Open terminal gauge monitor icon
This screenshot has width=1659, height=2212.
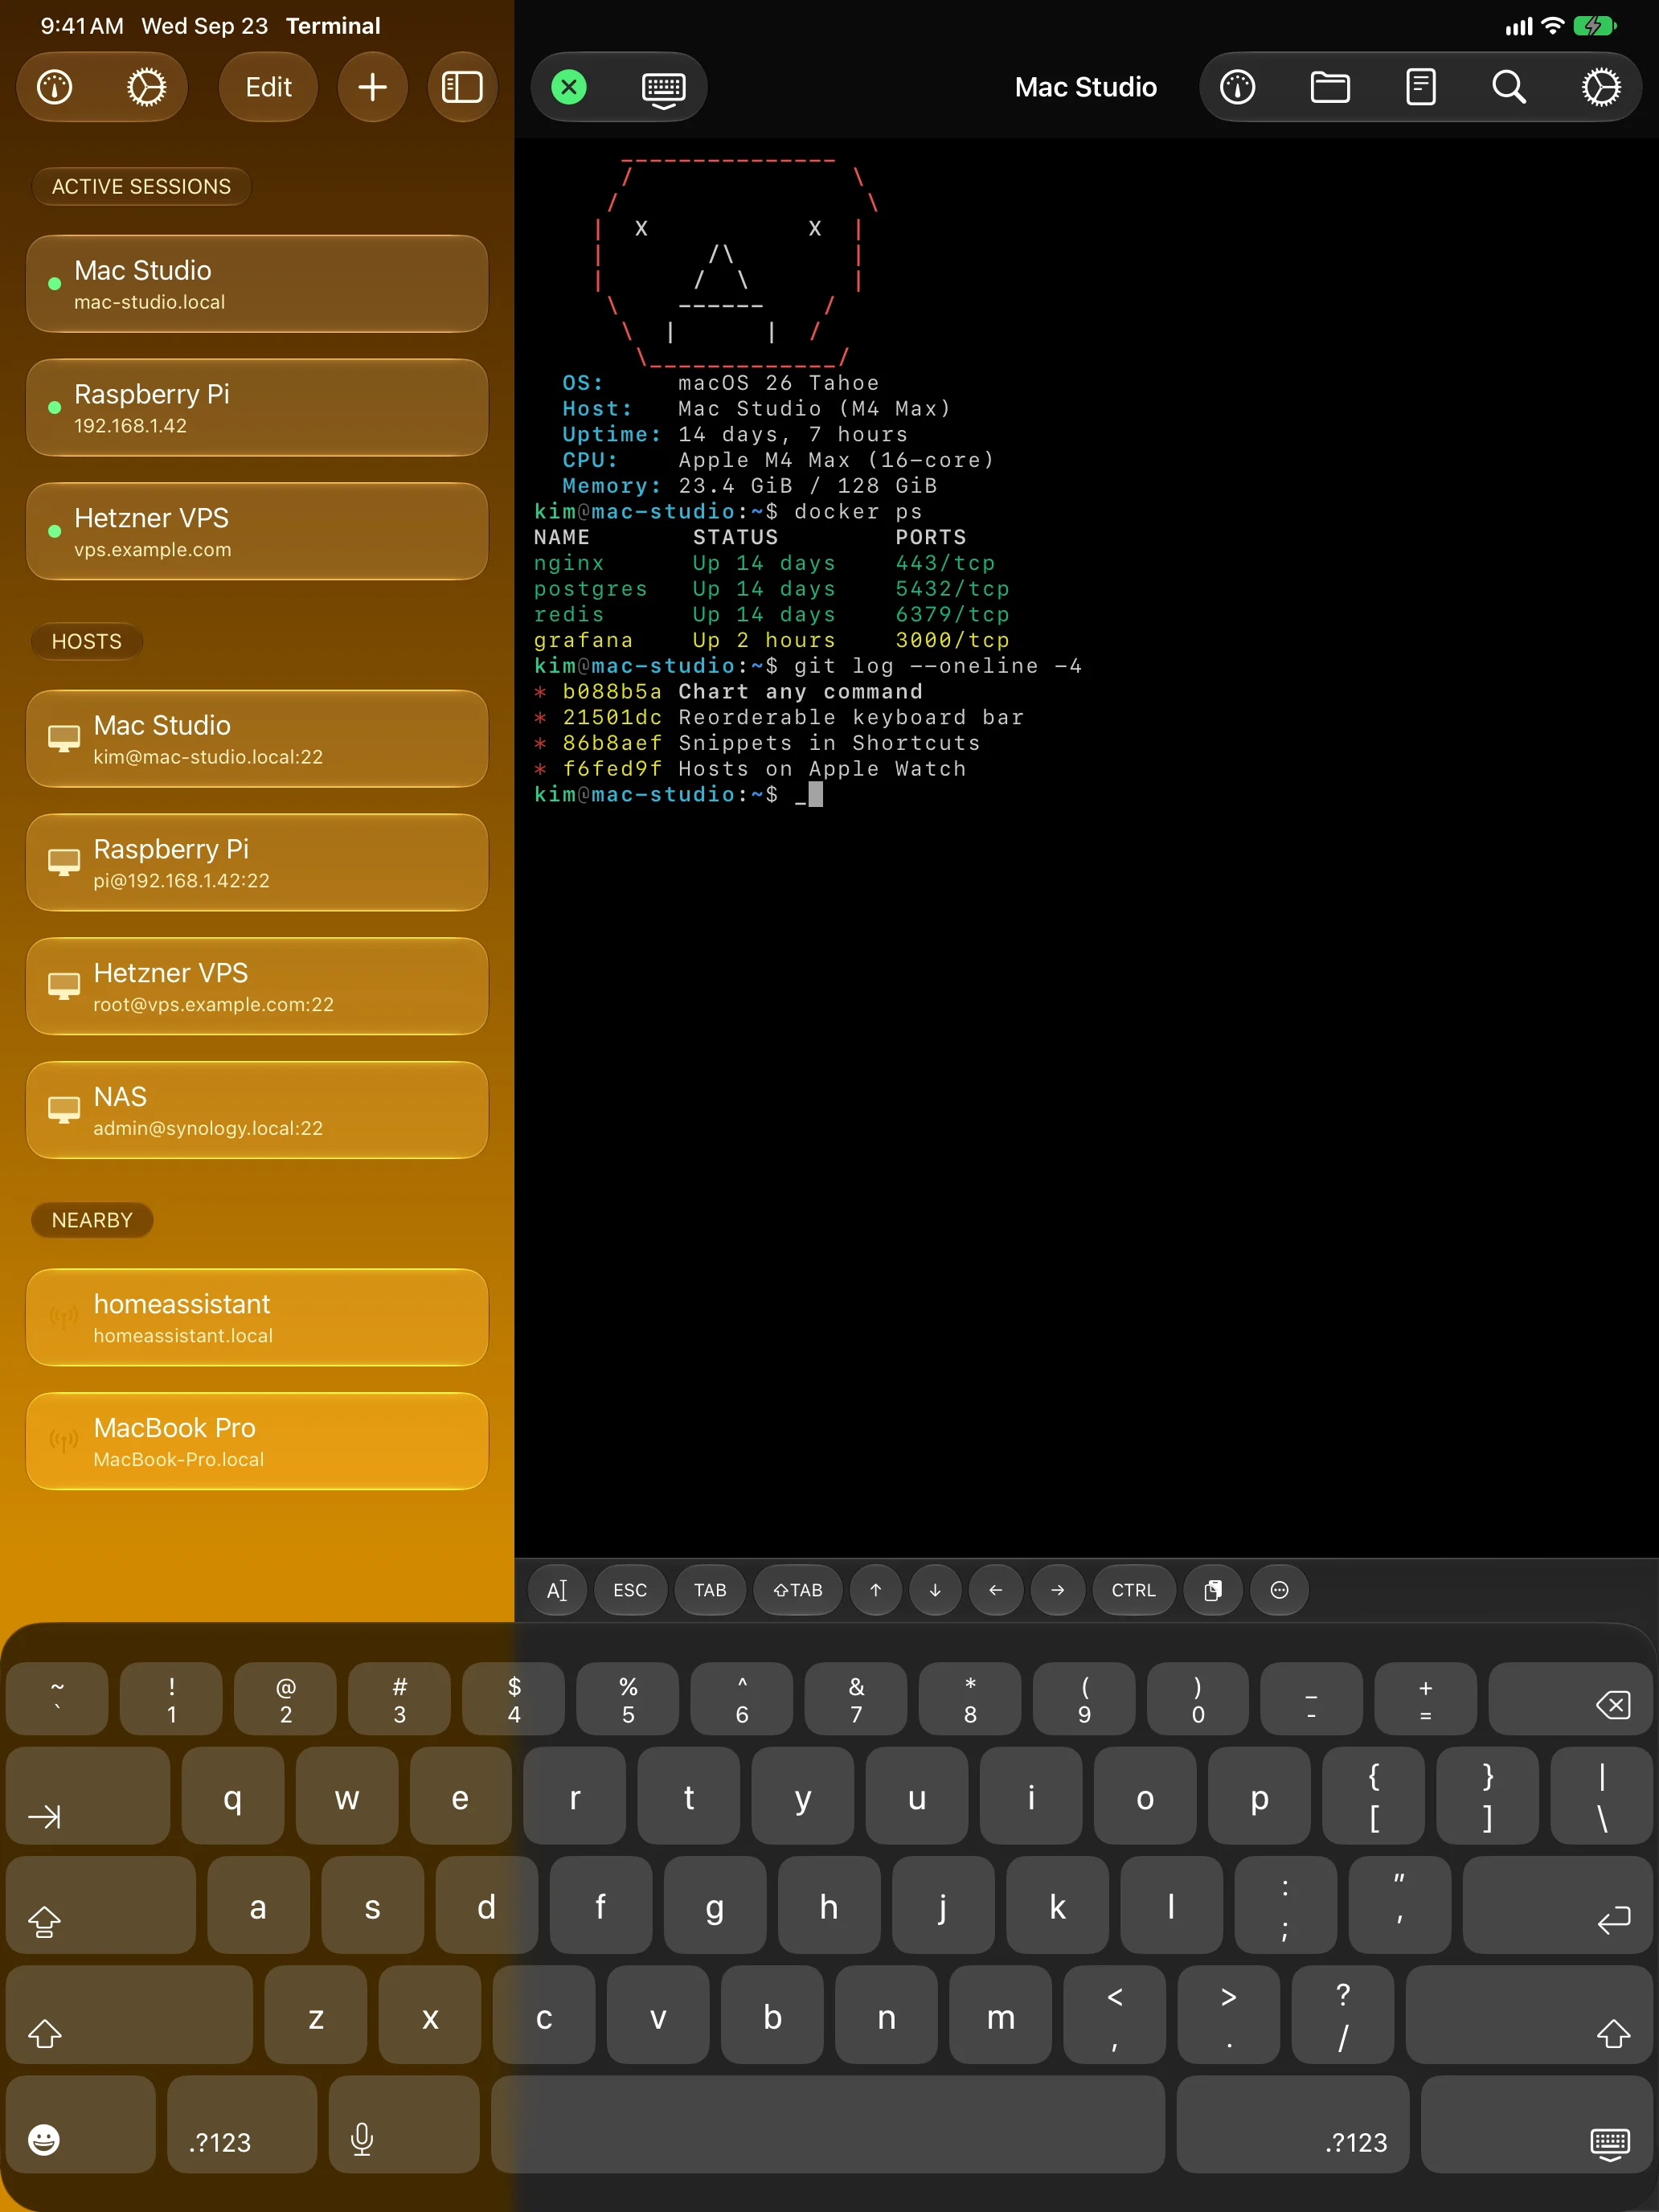[x=1238, y=87]
